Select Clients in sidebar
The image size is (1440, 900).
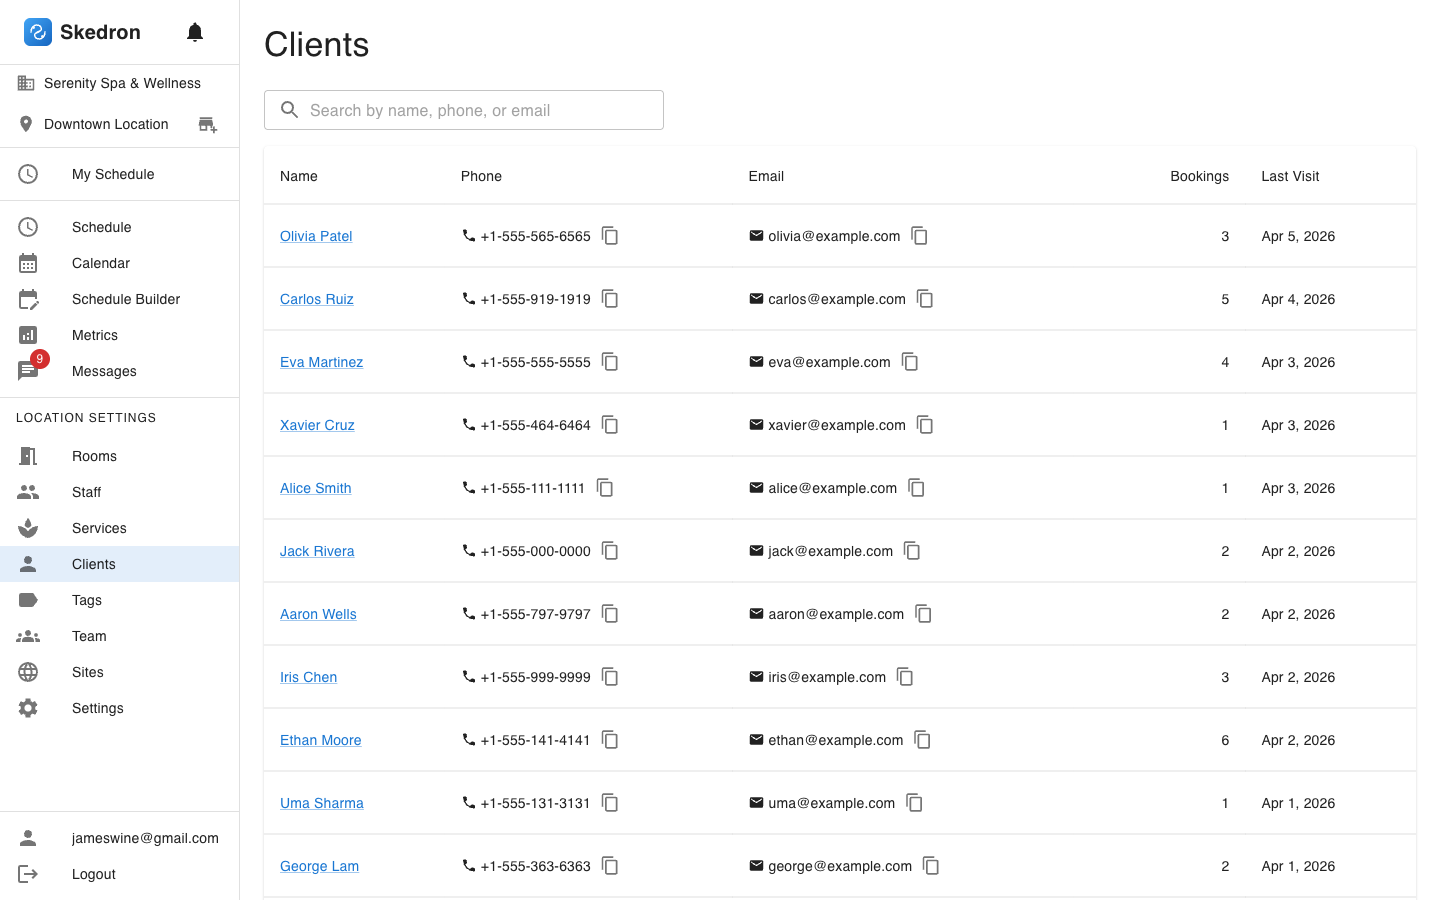coord(119,564)
